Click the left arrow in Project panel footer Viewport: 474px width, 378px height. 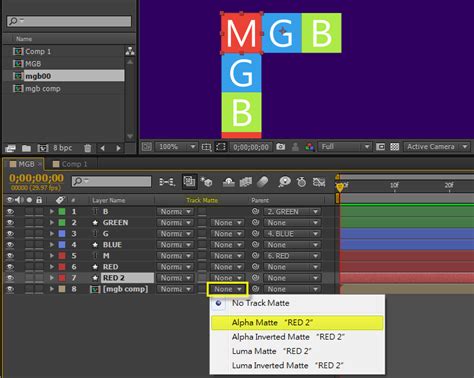click(x=103, y=148)
